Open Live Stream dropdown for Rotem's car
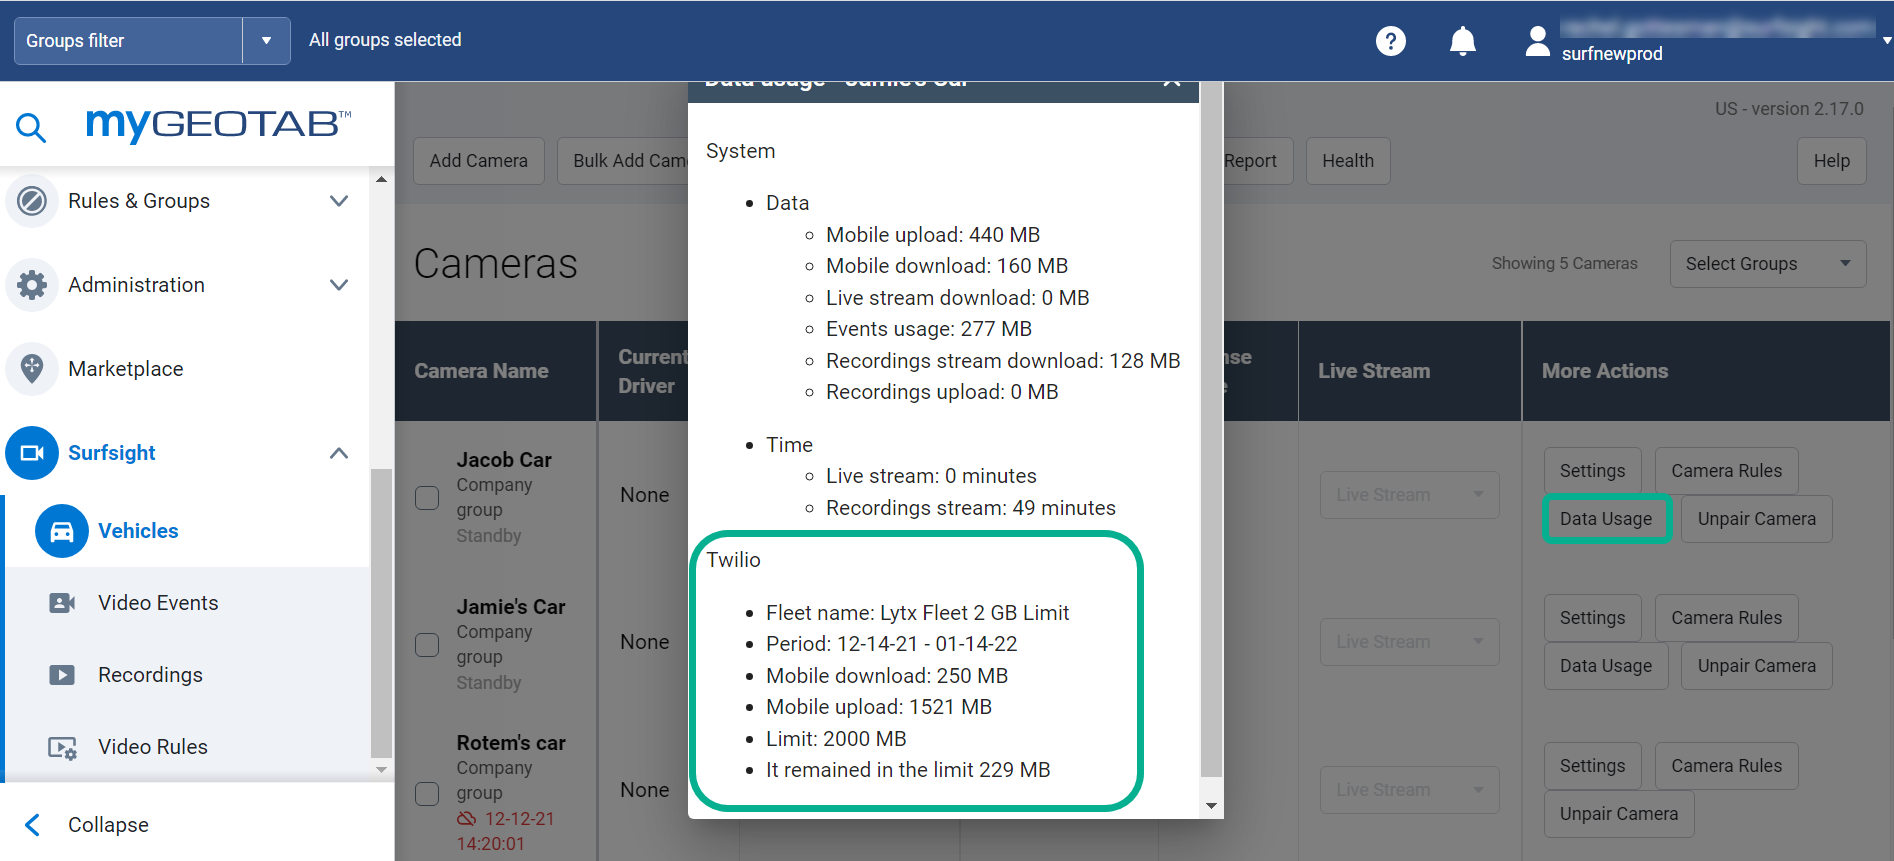This screenshot has width=1894, height=861. (1409, 790)
